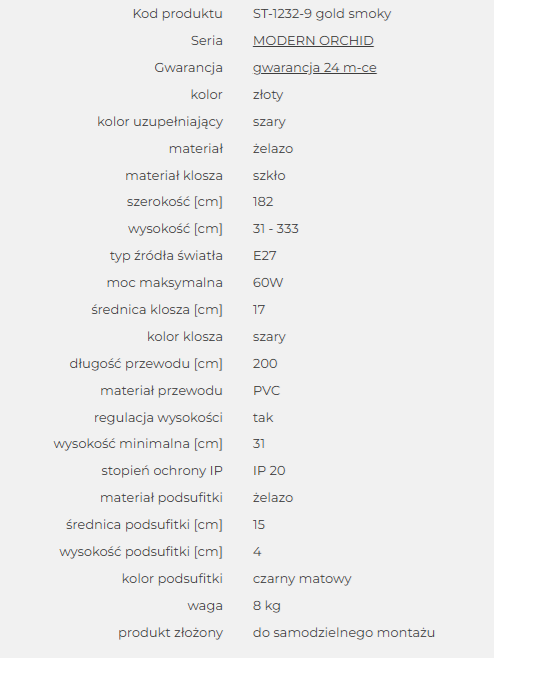
Task: Click the szerokość value 182
Action: click(x=263, y=202)
